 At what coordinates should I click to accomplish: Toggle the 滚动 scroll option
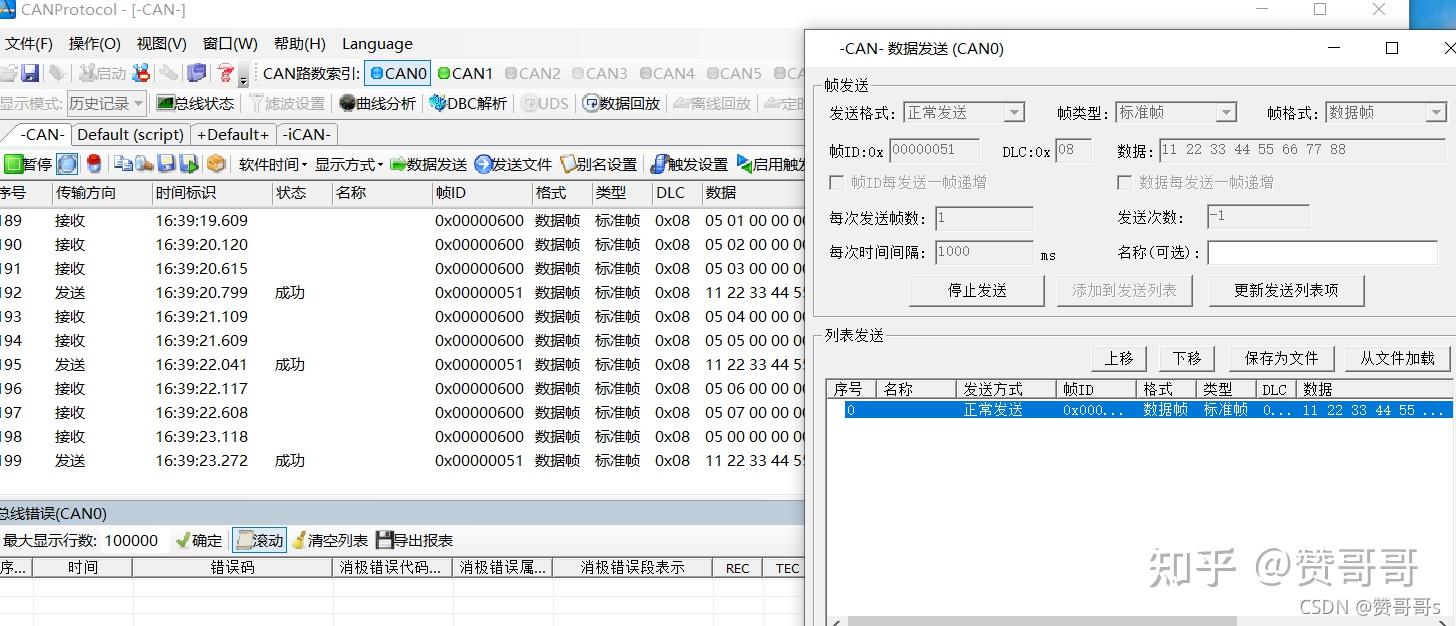(258, 540)
